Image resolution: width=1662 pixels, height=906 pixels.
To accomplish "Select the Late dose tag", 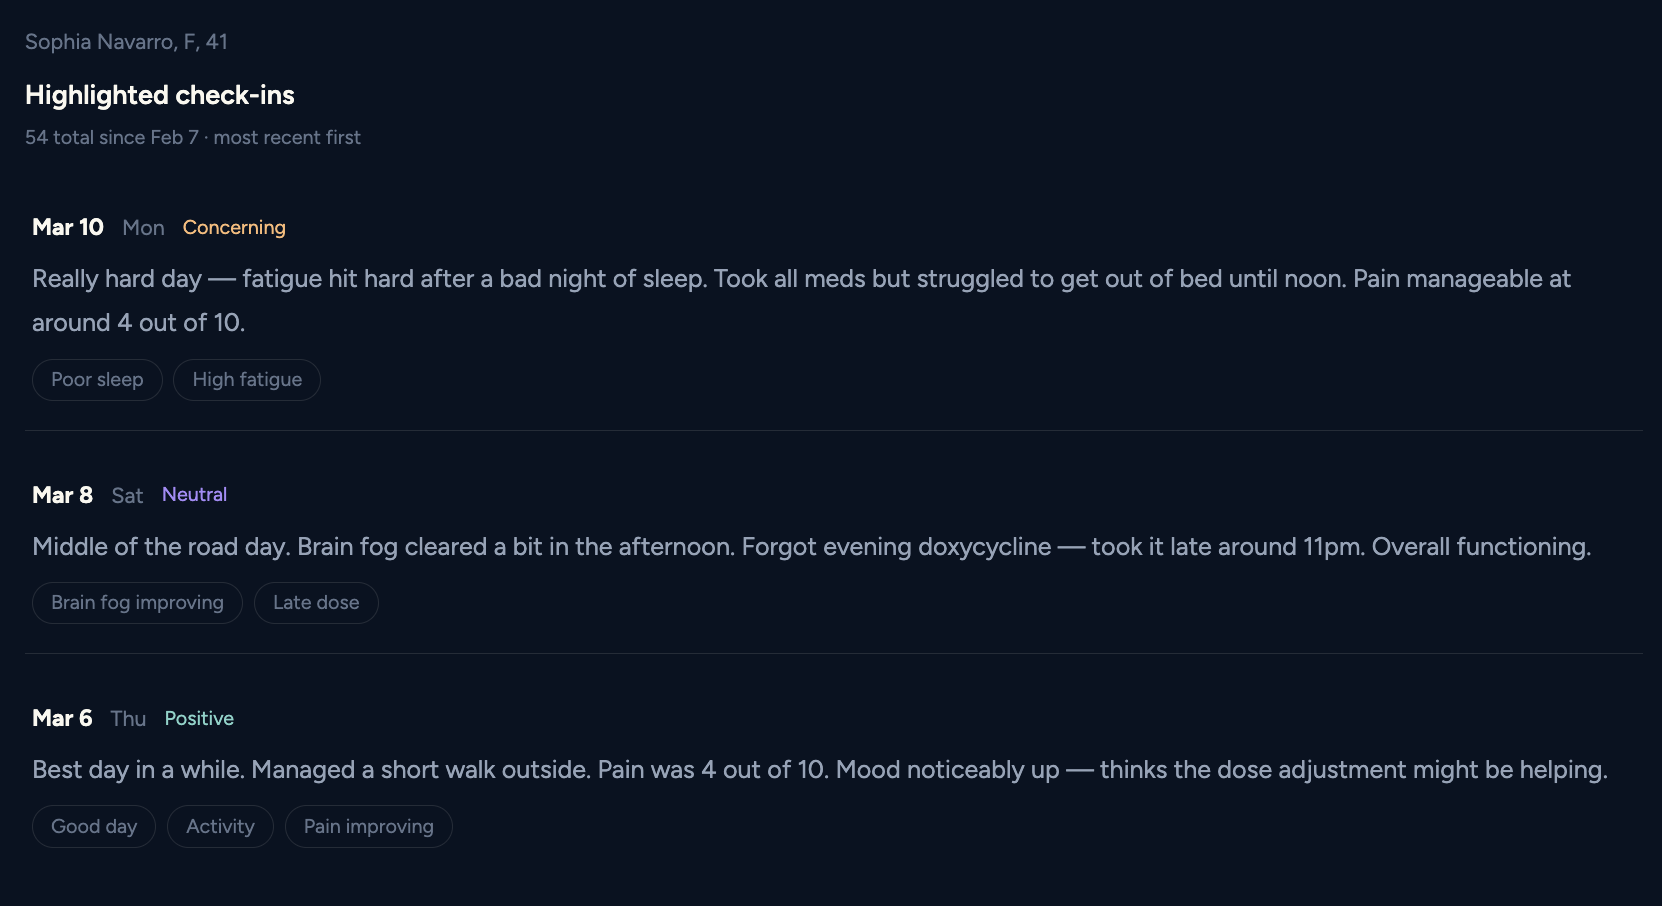I will 316,603.
